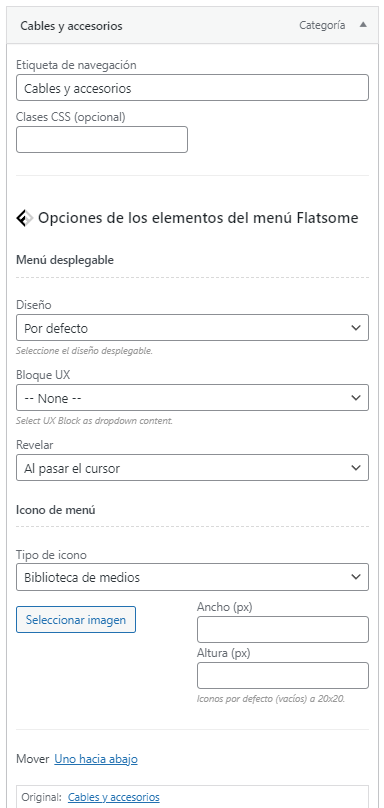Focus the Altura (px) input field

pos(283,676)
